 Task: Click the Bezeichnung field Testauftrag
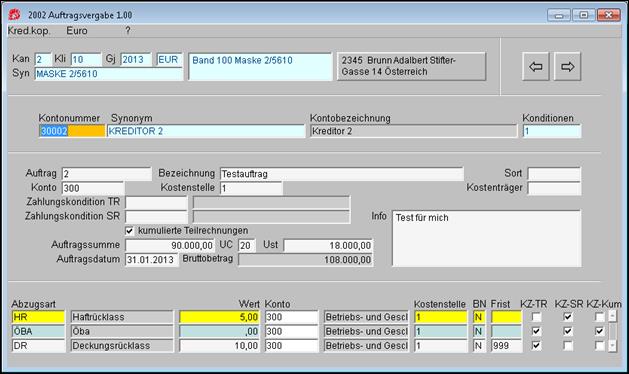click(x=342, y=174)
